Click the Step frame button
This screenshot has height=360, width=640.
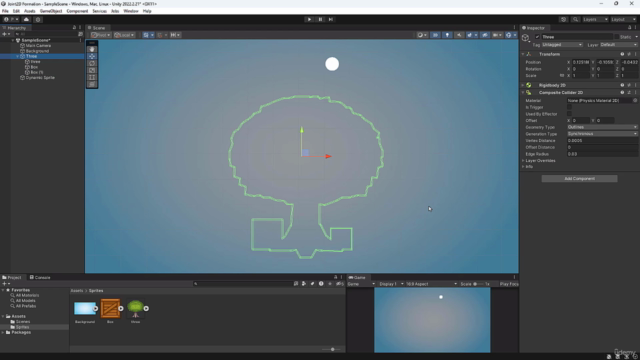[331, 19]
